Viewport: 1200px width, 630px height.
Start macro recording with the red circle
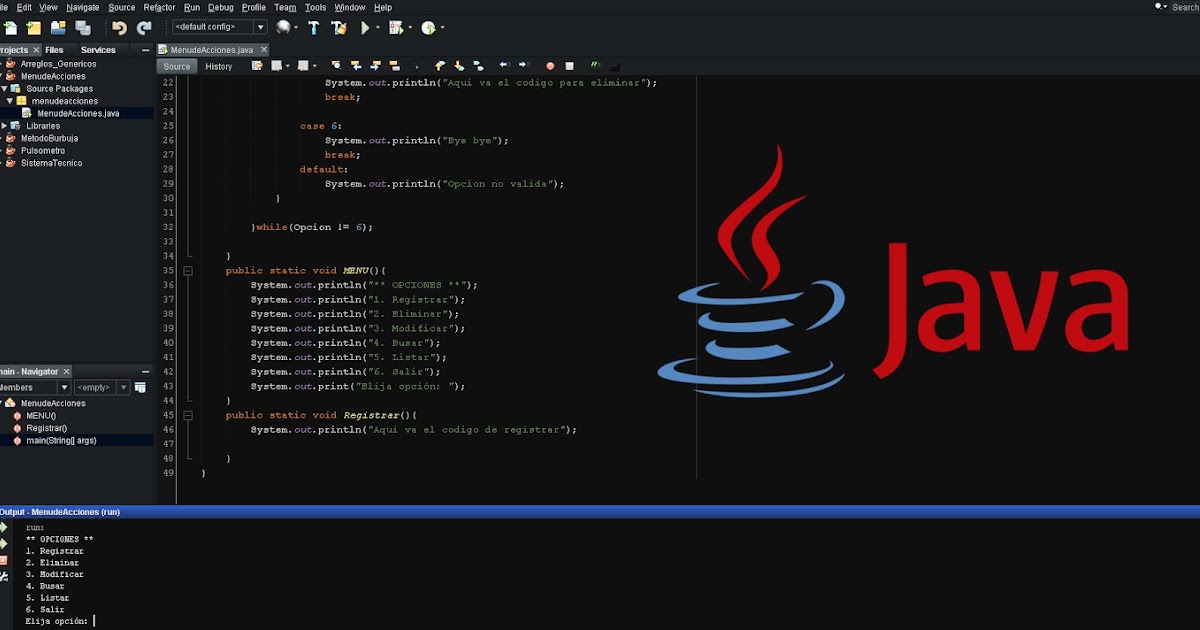(x=549, y=66)
